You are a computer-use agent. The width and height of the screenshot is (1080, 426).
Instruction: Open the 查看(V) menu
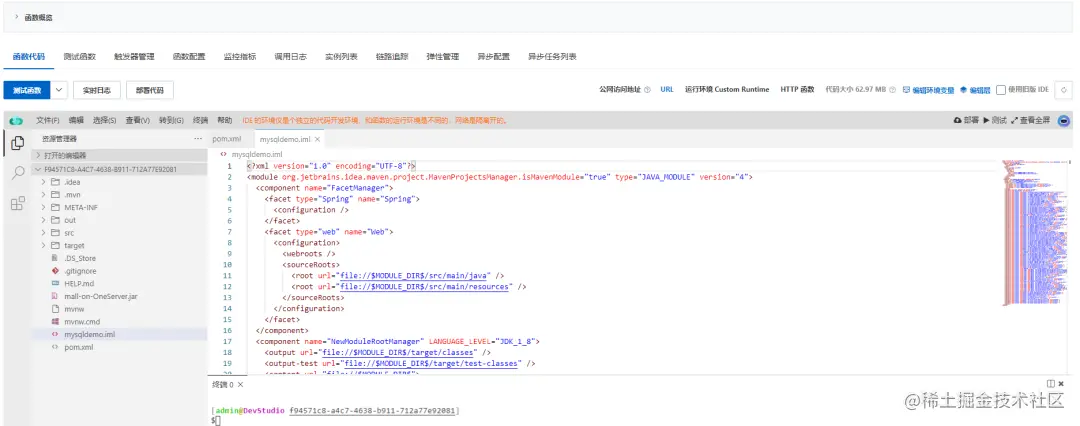[x=138, y=120]
